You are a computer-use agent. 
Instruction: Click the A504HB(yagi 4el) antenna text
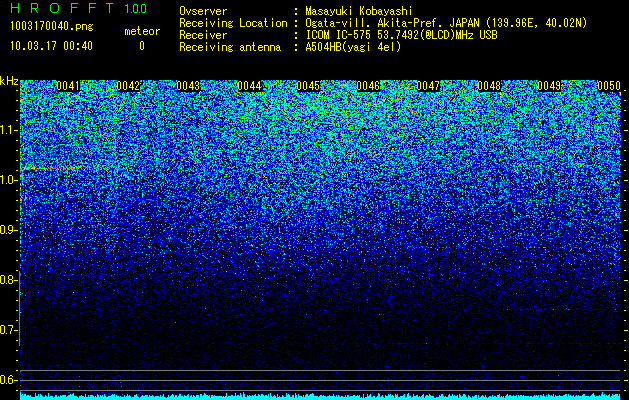click(x=353, y=47)
